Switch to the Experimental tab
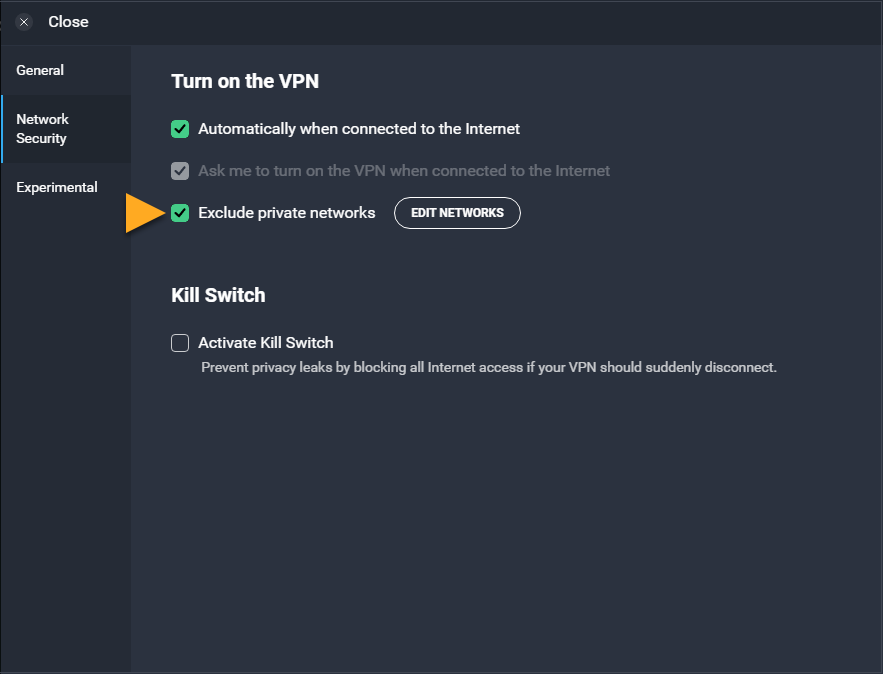The image size is (883, 674). coord(66,188)
